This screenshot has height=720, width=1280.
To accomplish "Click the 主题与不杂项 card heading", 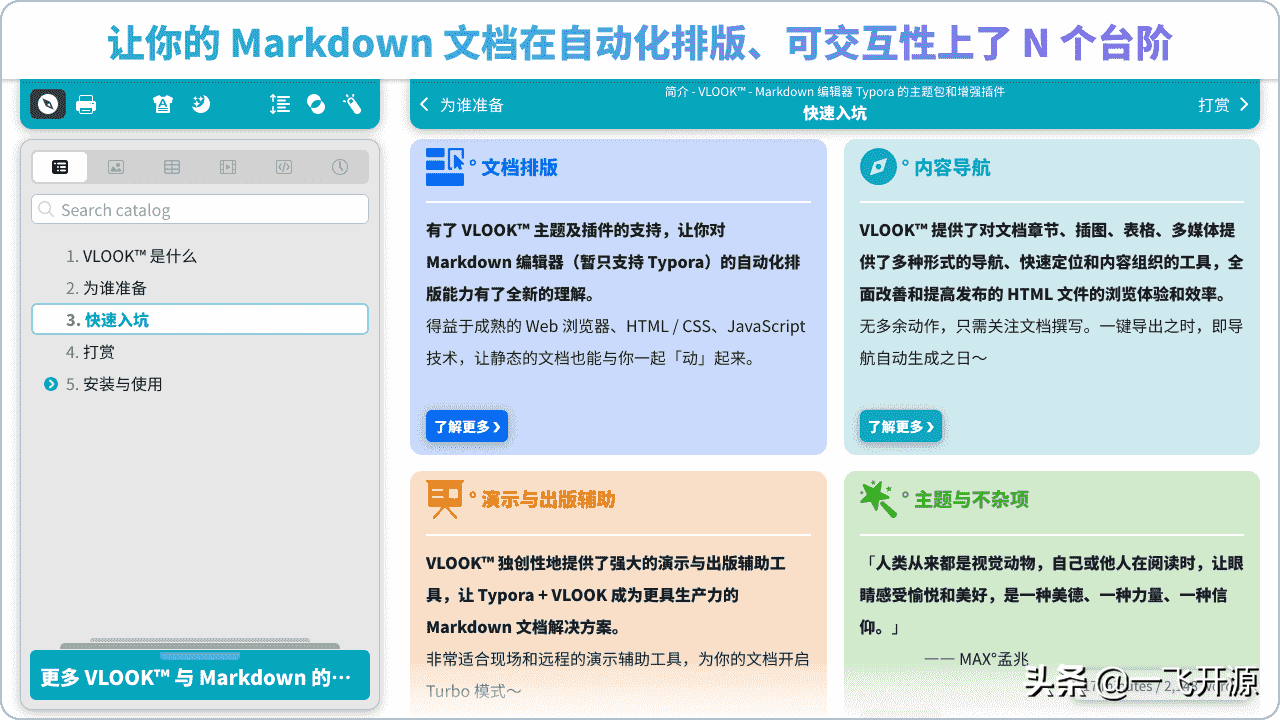I will pos(971,499).
